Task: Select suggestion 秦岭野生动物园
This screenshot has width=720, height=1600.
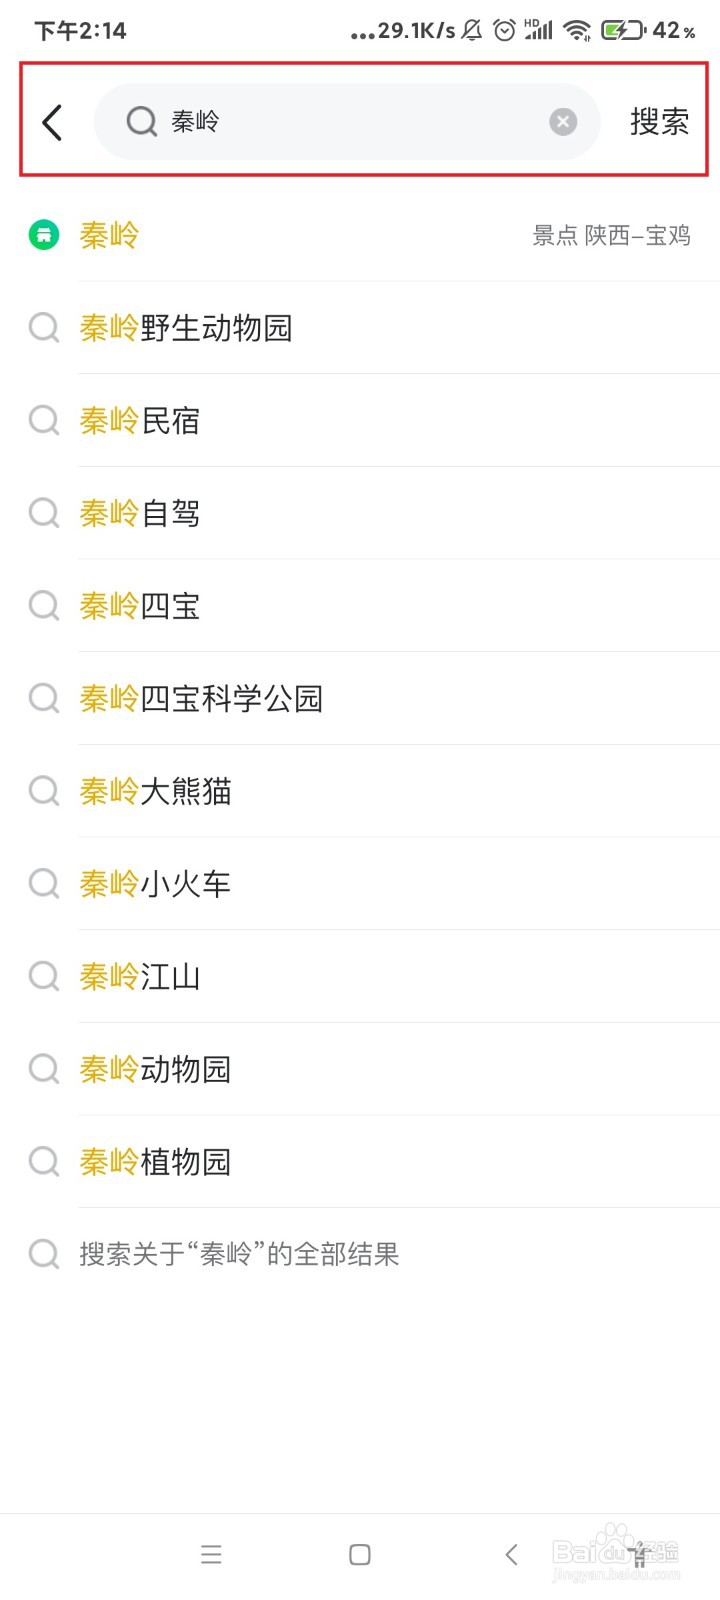Action: click(186, 328)
